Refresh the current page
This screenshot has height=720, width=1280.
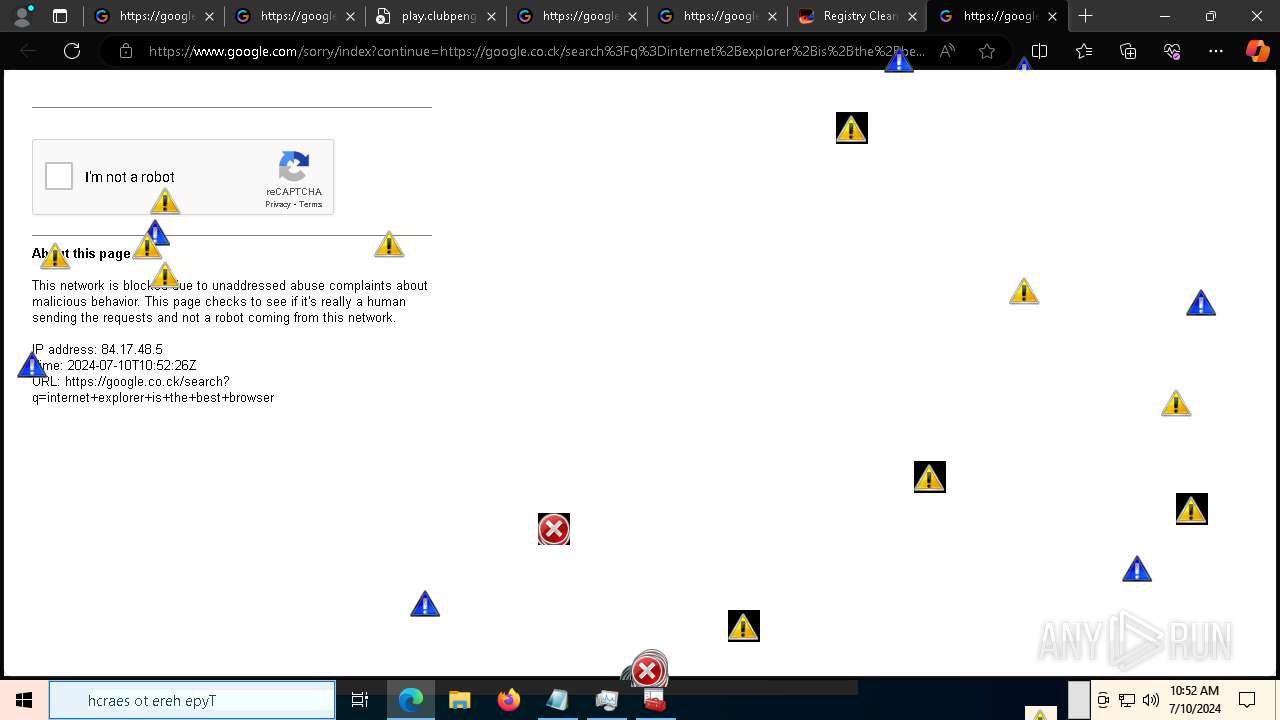72,51
